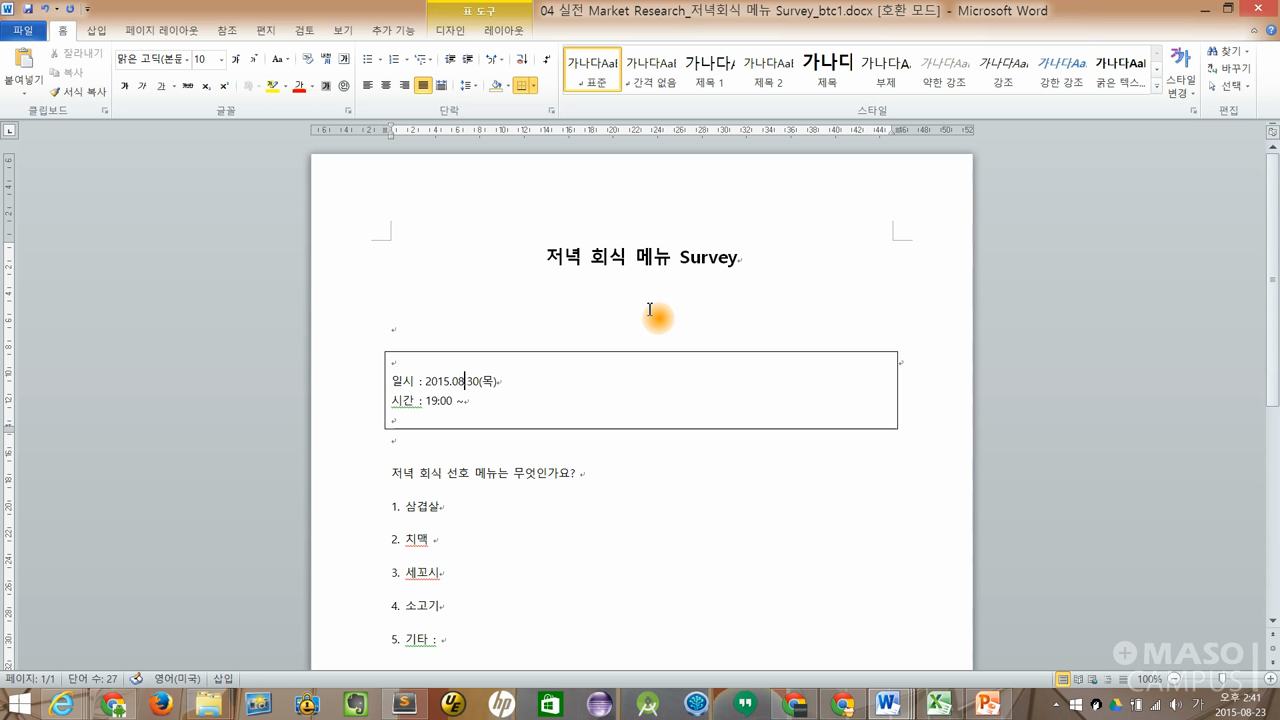Open the line spacing dropdown
Screen dimensions: 1280x720
click(468, 86)
